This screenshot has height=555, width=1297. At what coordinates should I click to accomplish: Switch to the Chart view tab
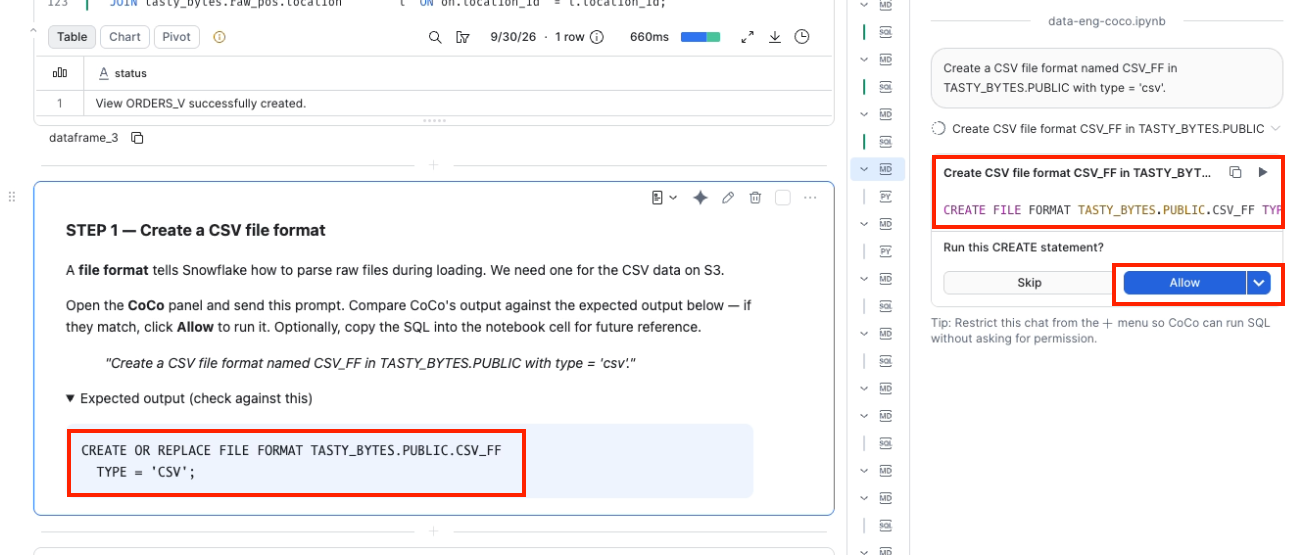pos(125,37)
